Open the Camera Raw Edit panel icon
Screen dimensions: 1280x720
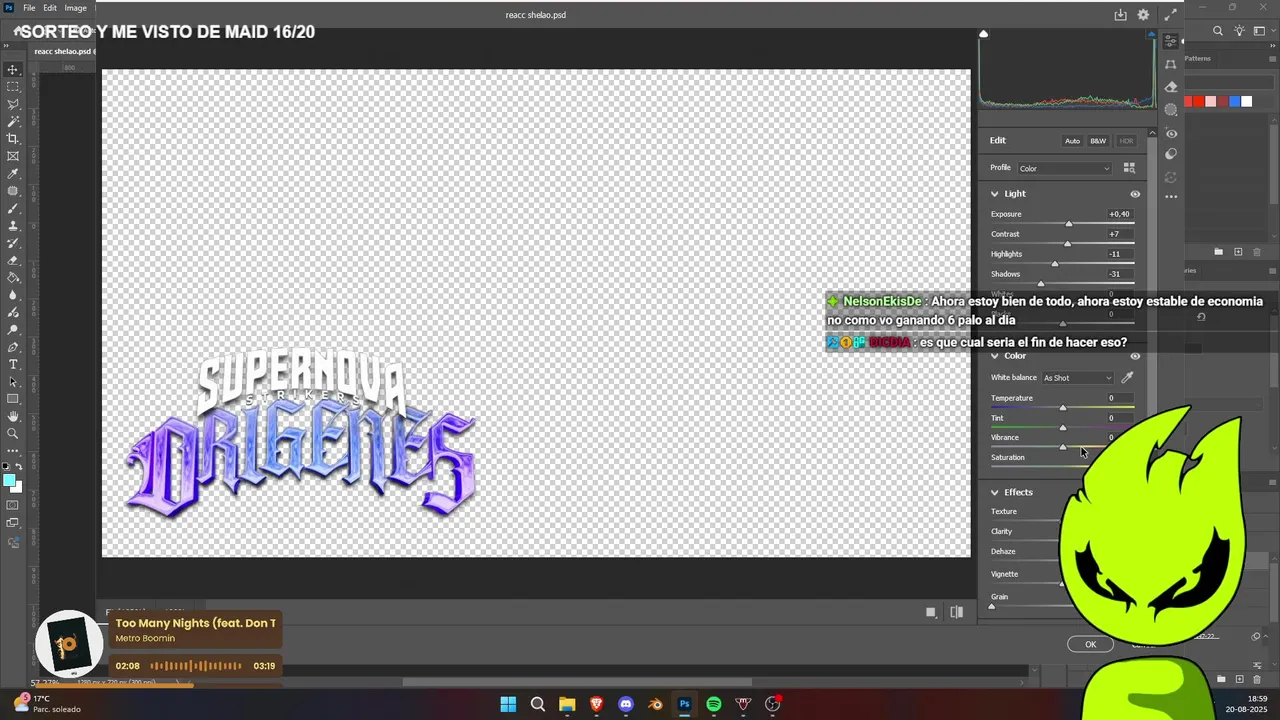pos(1171,42)
